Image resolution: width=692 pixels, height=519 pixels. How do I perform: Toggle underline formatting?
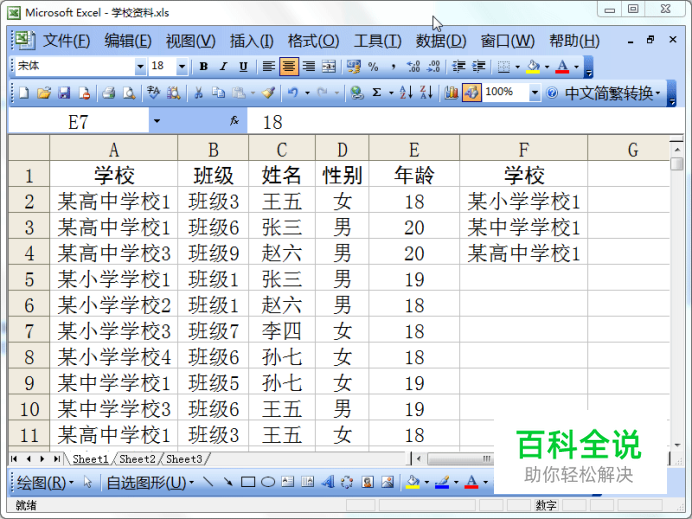243,67
